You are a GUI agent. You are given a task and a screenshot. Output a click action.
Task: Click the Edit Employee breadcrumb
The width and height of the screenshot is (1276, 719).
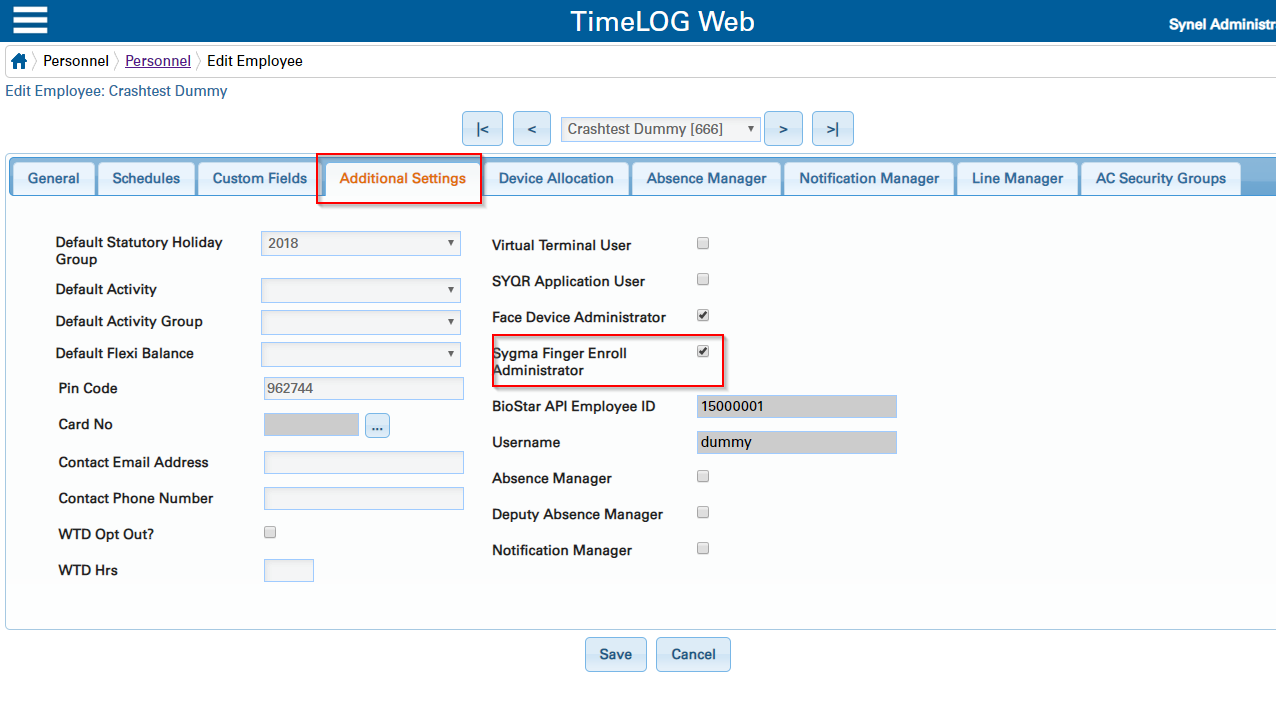pyautogui.click(x=255, y=61)
